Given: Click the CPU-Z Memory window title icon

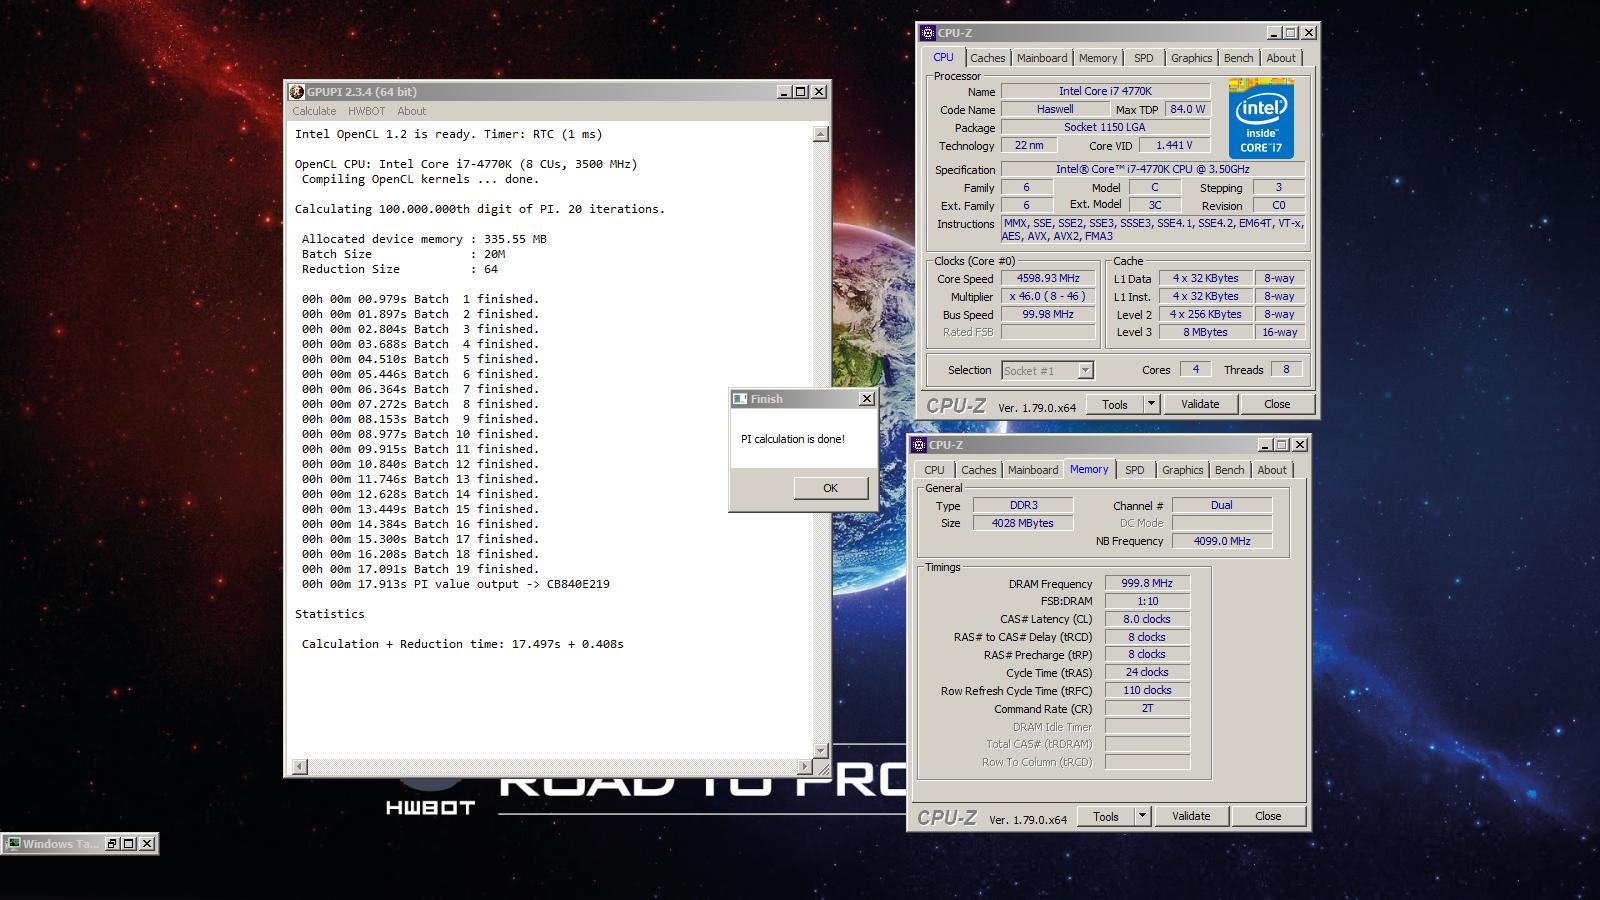Looking at the screenshot, I should click(x=919, y=445).
